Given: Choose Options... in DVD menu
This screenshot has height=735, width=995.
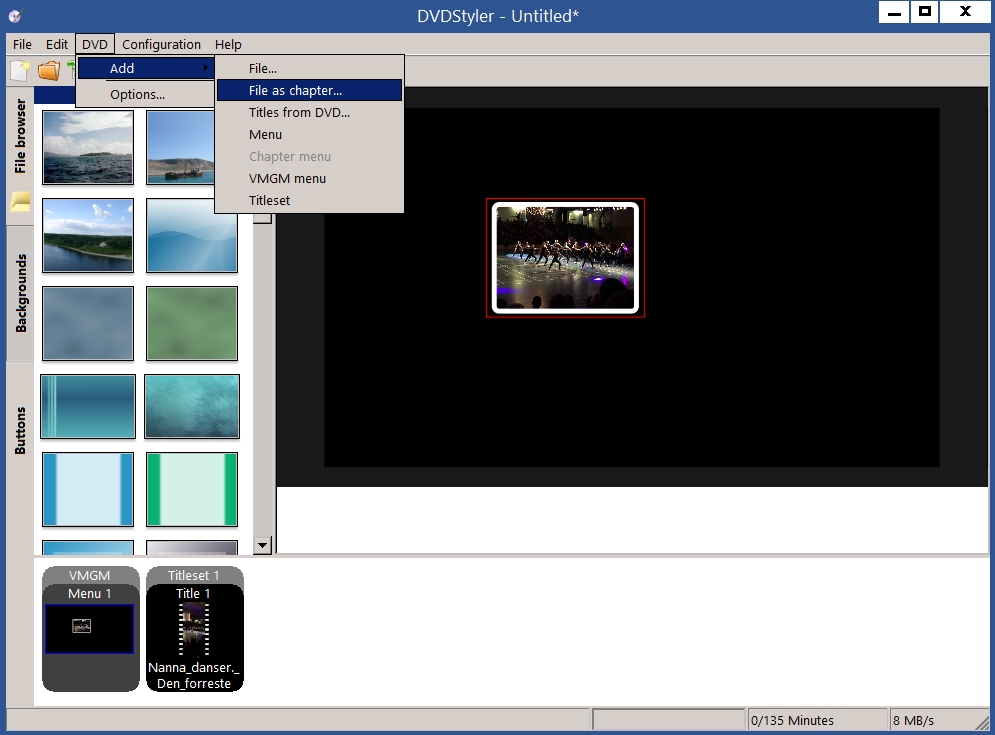Looking at the screenshot, I should [145, 95].
